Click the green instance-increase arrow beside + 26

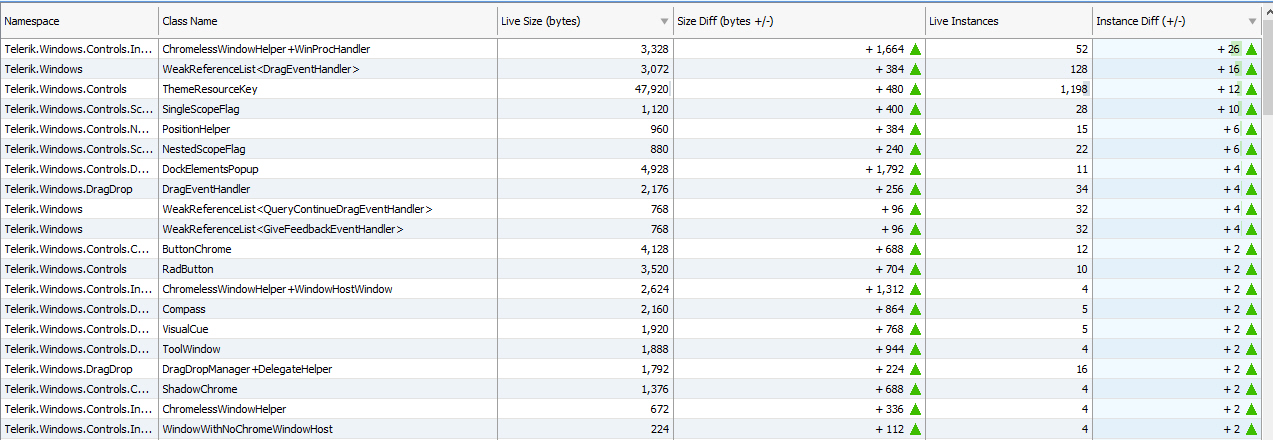coord(1251,49)
